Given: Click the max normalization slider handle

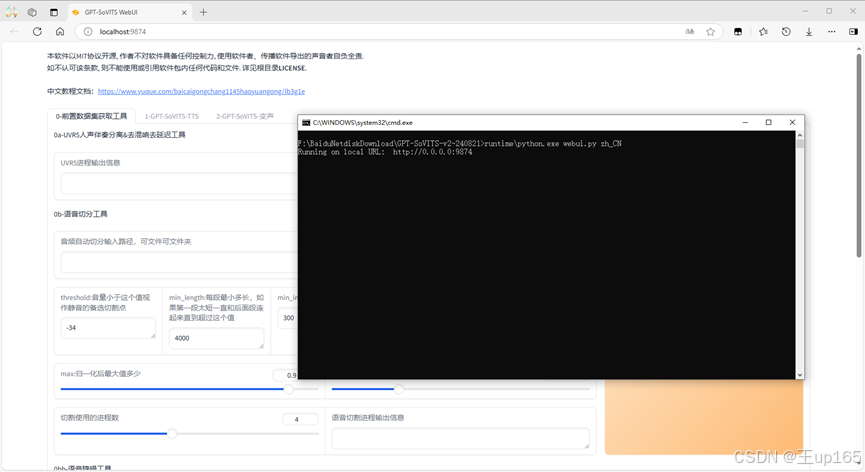Looking at the screenshot, I should coord(289,389).
